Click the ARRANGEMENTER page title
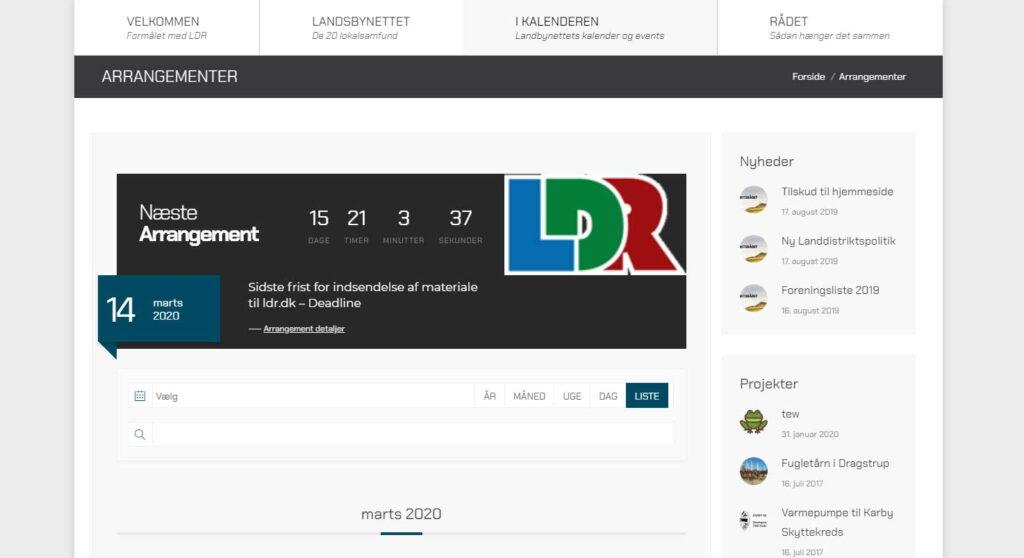 point(169,76)
